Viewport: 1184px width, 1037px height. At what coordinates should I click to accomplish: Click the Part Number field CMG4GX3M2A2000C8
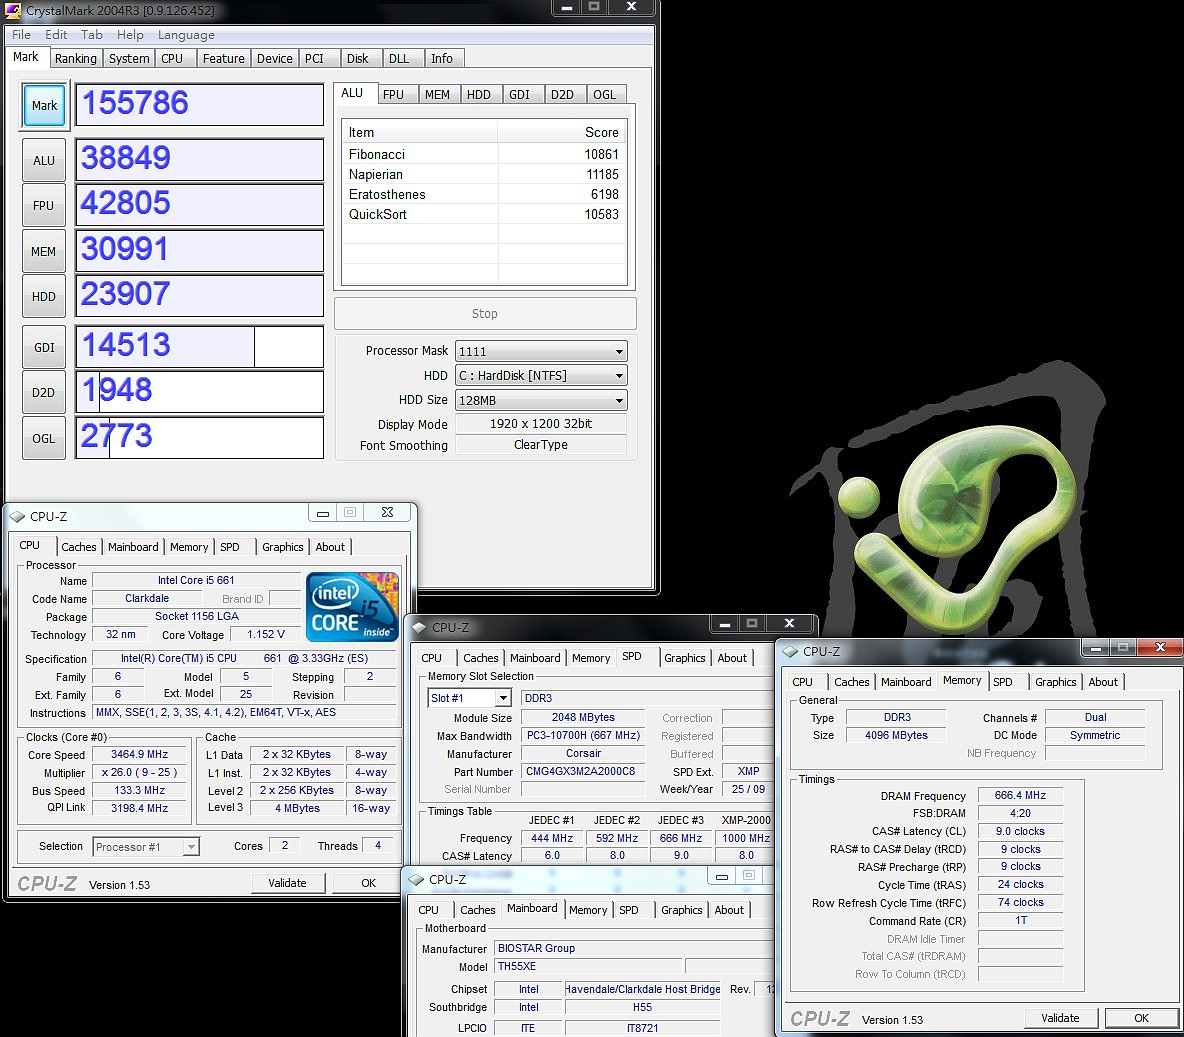point(582,772)
